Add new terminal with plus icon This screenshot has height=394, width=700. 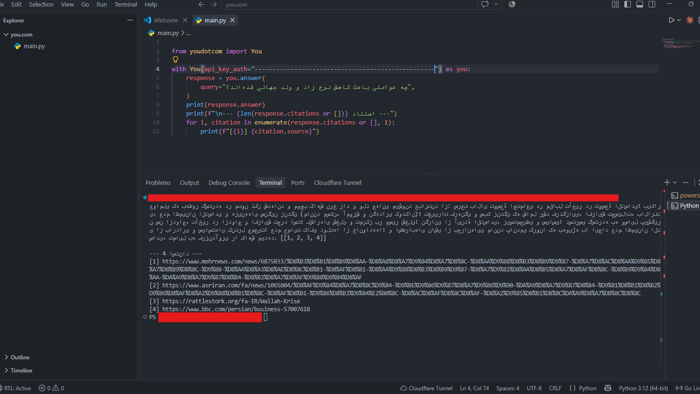coord(667,182)
